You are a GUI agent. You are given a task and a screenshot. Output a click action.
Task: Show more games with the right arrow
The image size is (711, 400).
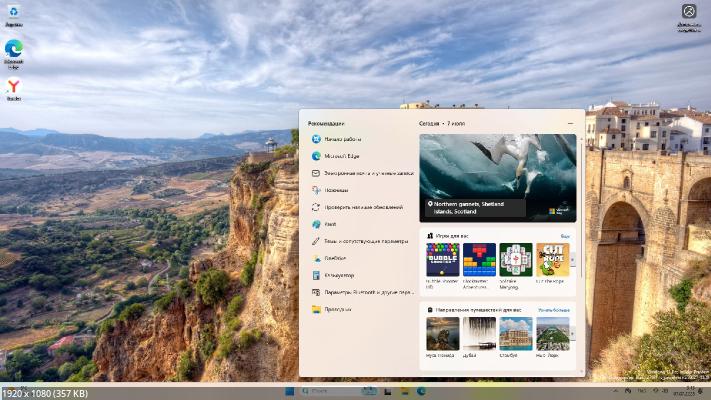click(572, 260)
